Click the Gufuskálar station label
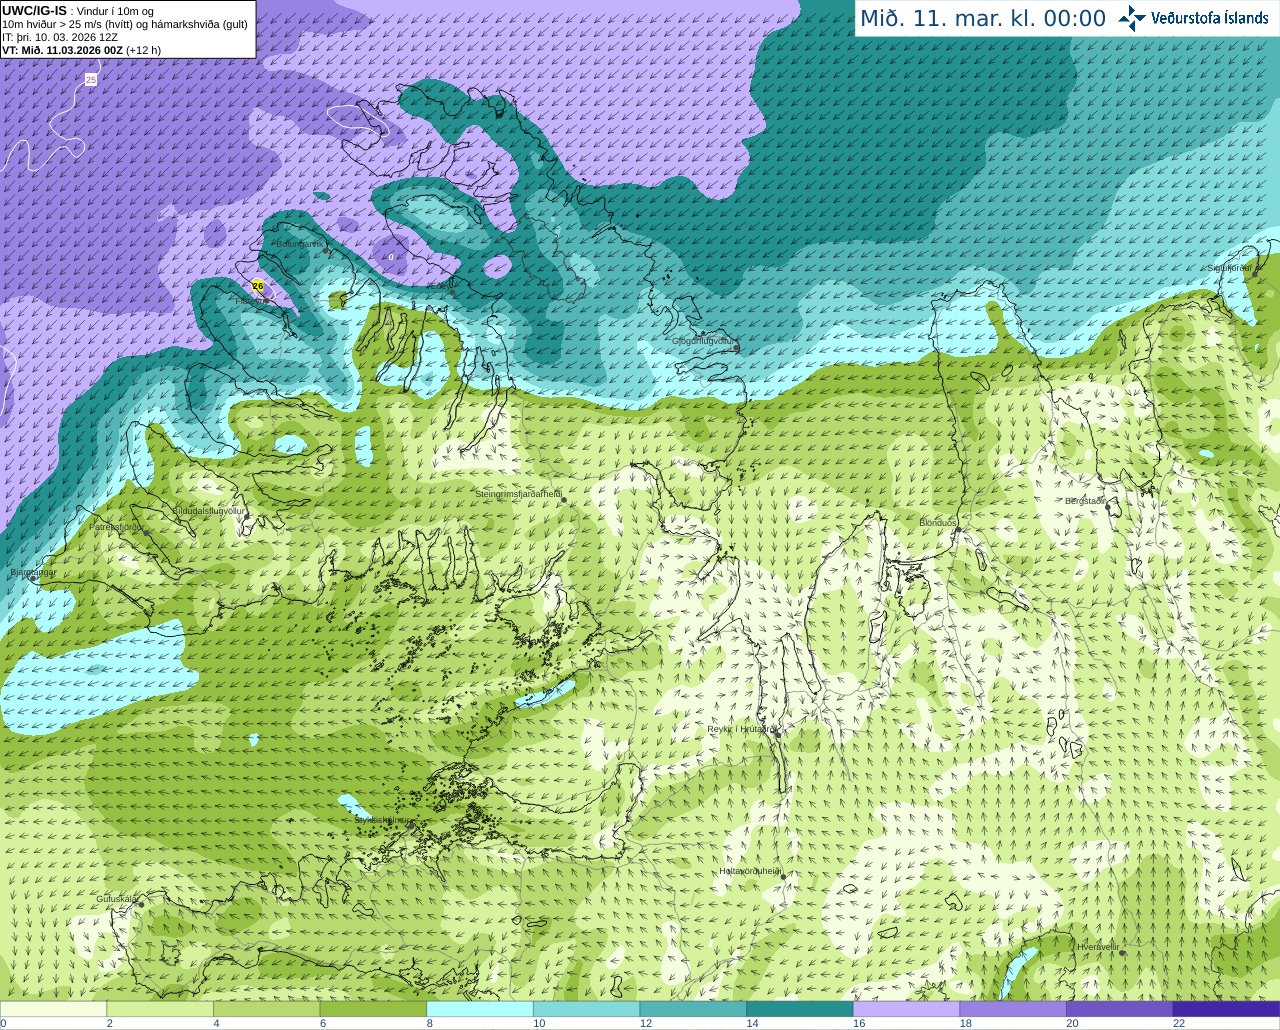The width and height of the screenshot is (1280, 1030). (115, 898)
